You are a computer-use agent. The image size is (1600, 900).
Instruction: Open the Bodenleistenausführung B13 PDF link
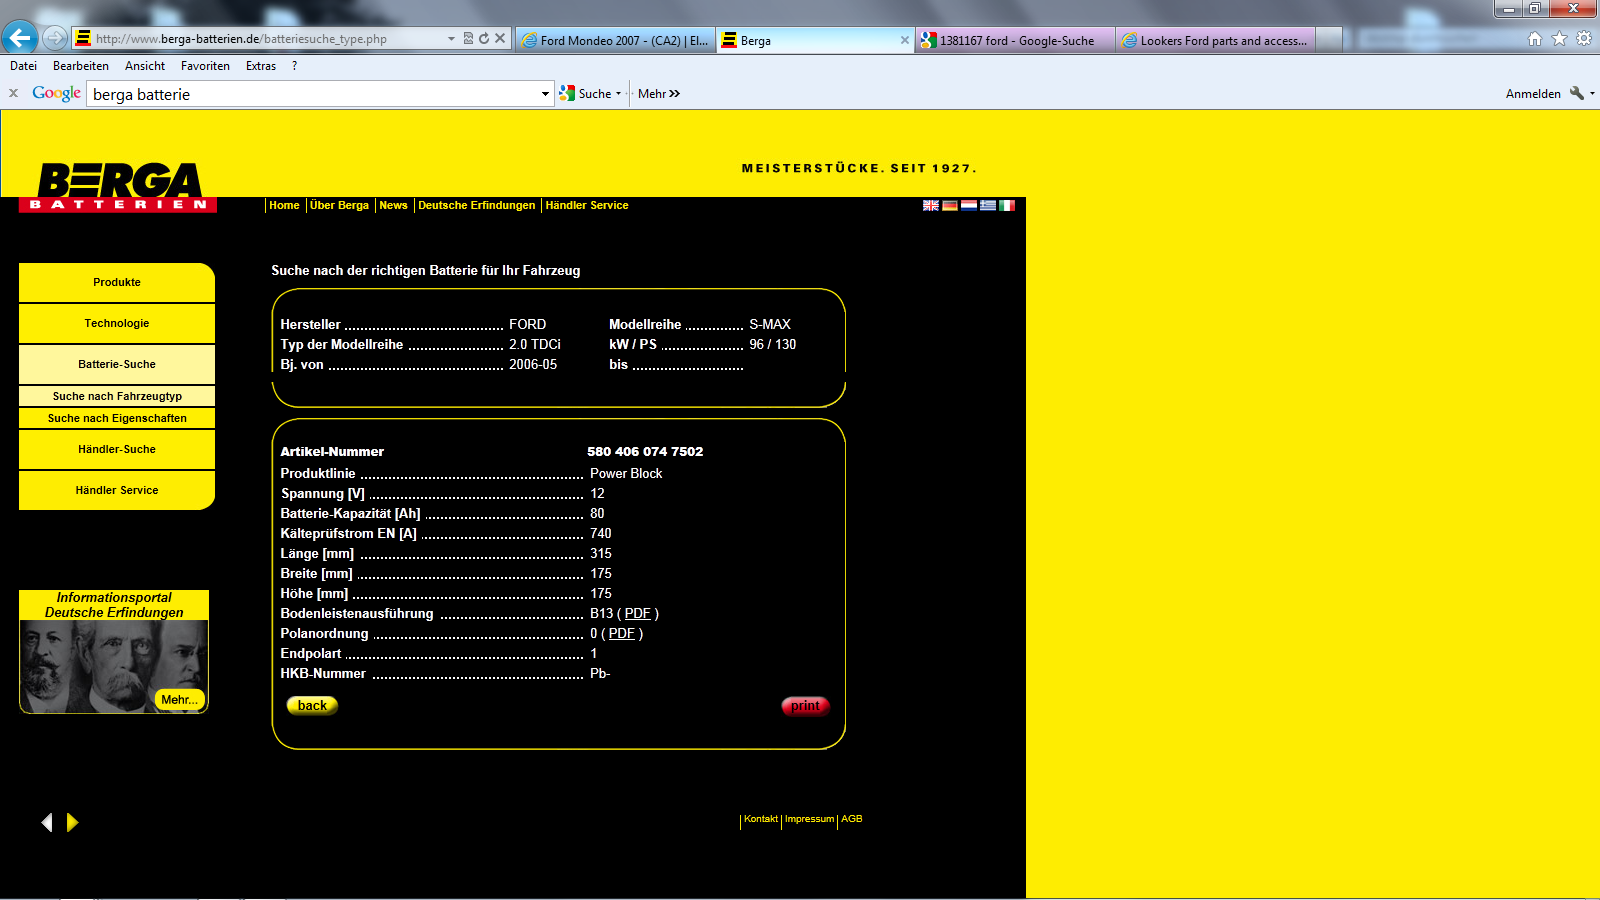[637, 614]
